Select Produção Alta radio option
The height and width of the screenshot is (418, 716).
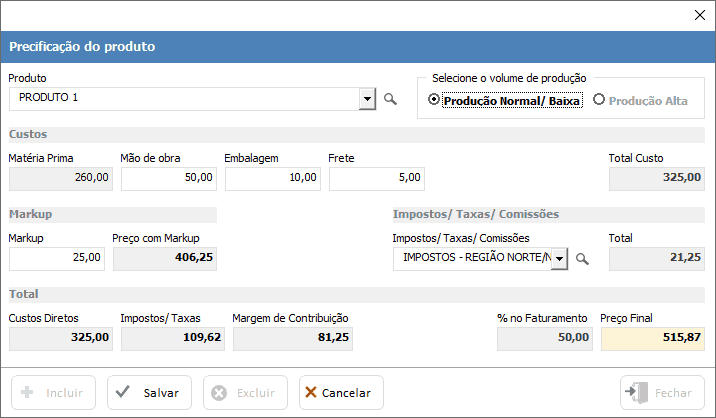[x=641, y=101]
